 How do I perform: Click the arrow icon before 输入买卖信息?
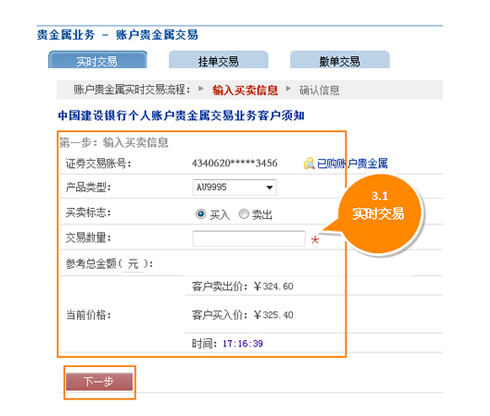coord(201,89)
